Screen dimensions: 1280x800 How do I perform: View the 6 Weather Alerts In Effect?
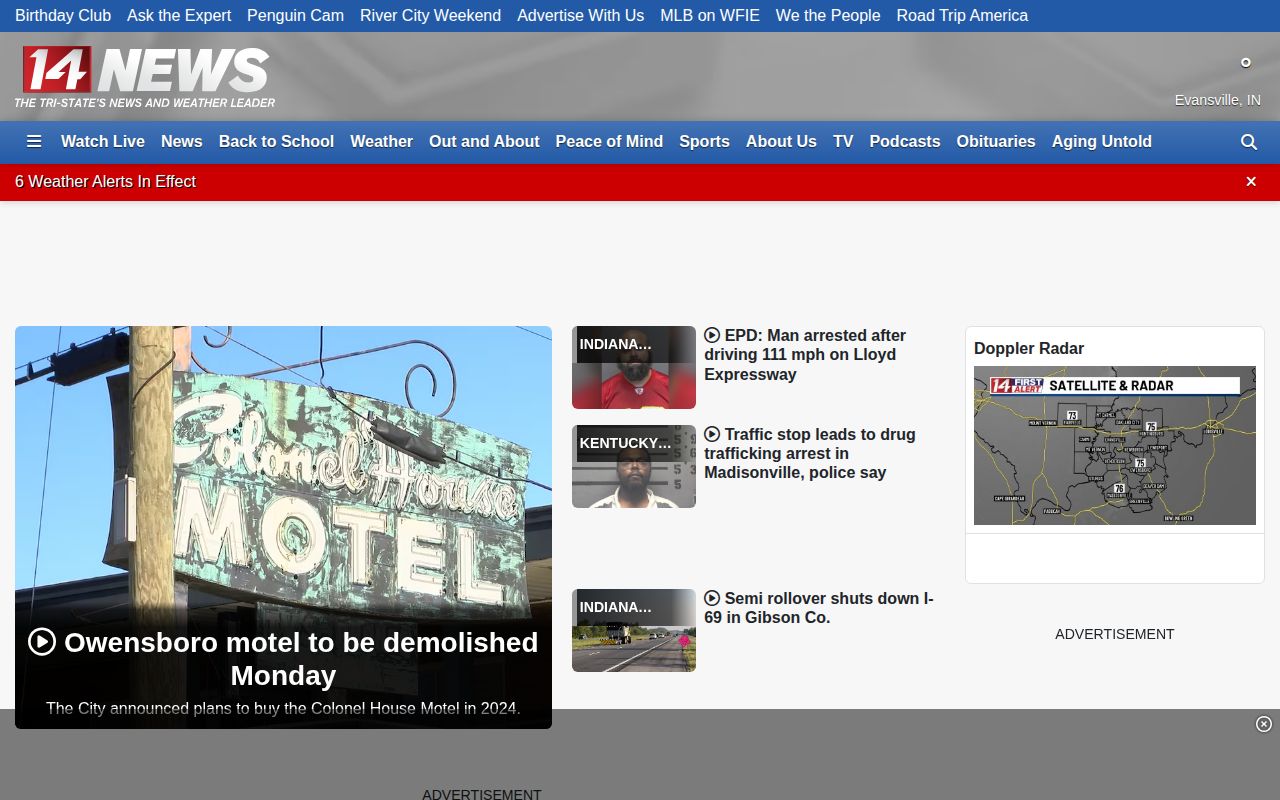[x=105, y=181]
